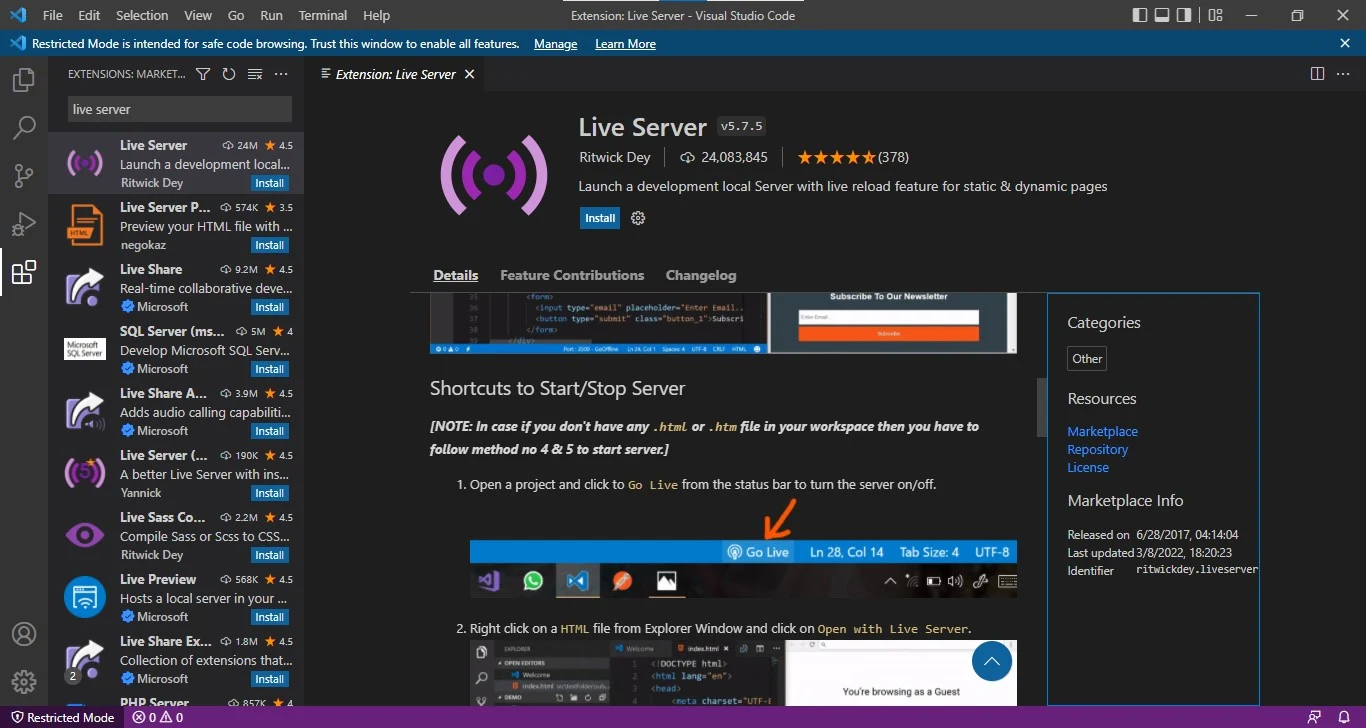Refresh the extensions list
The width and height of the screenshot is (1366, 728).
[229, 74]
